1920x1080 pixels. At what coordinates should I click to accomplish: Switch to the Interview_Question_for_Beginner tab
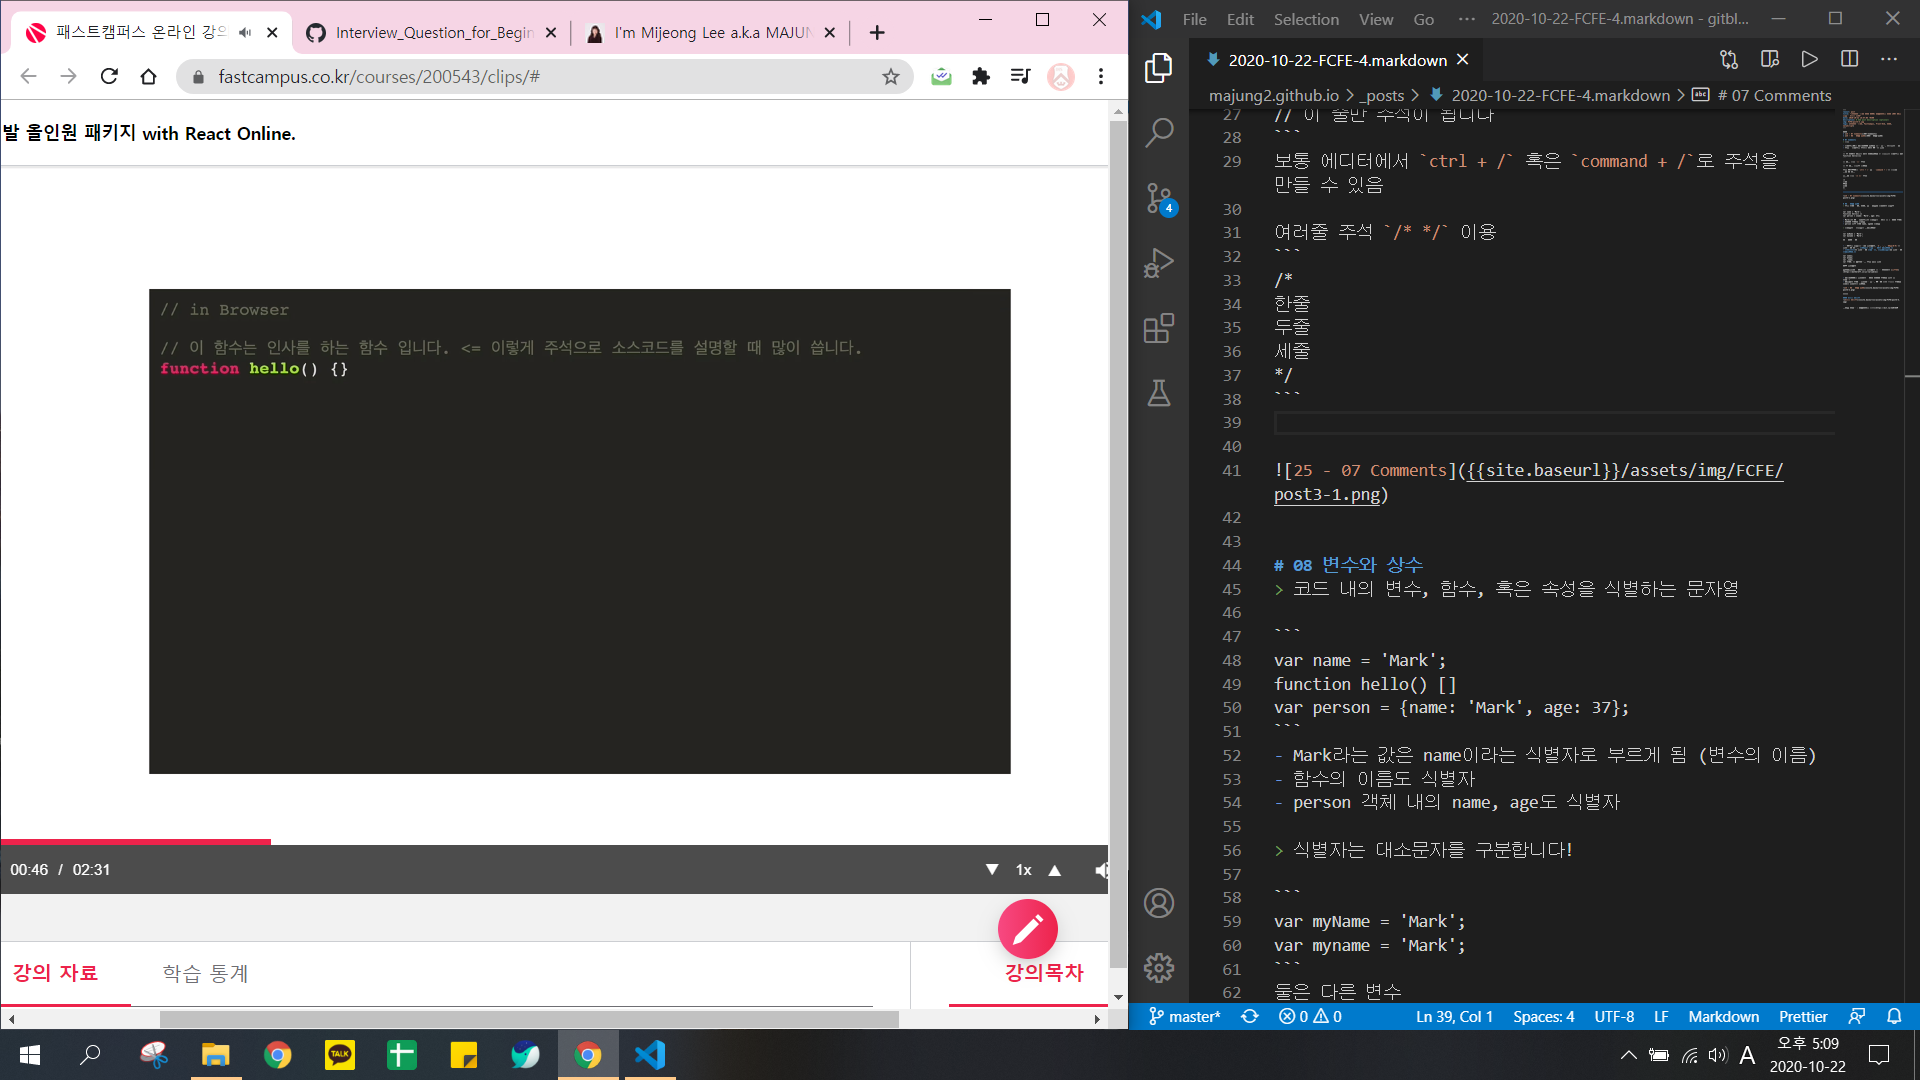(x=431, y=33)
